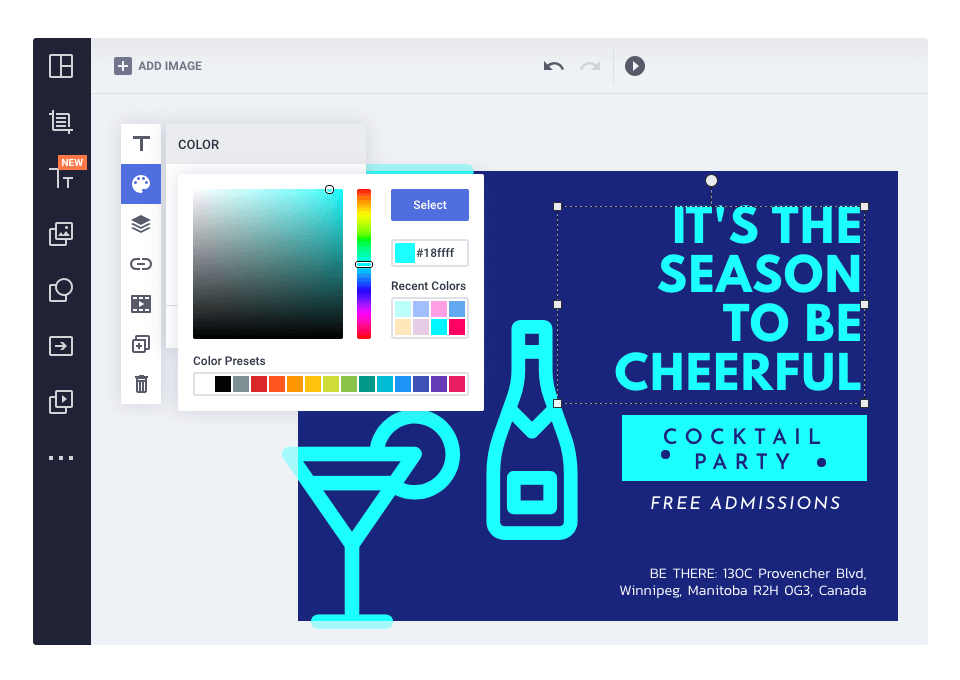Delete the selected element with the trash icon
This screenshot has height=680, width=960.
click(141, 383)
